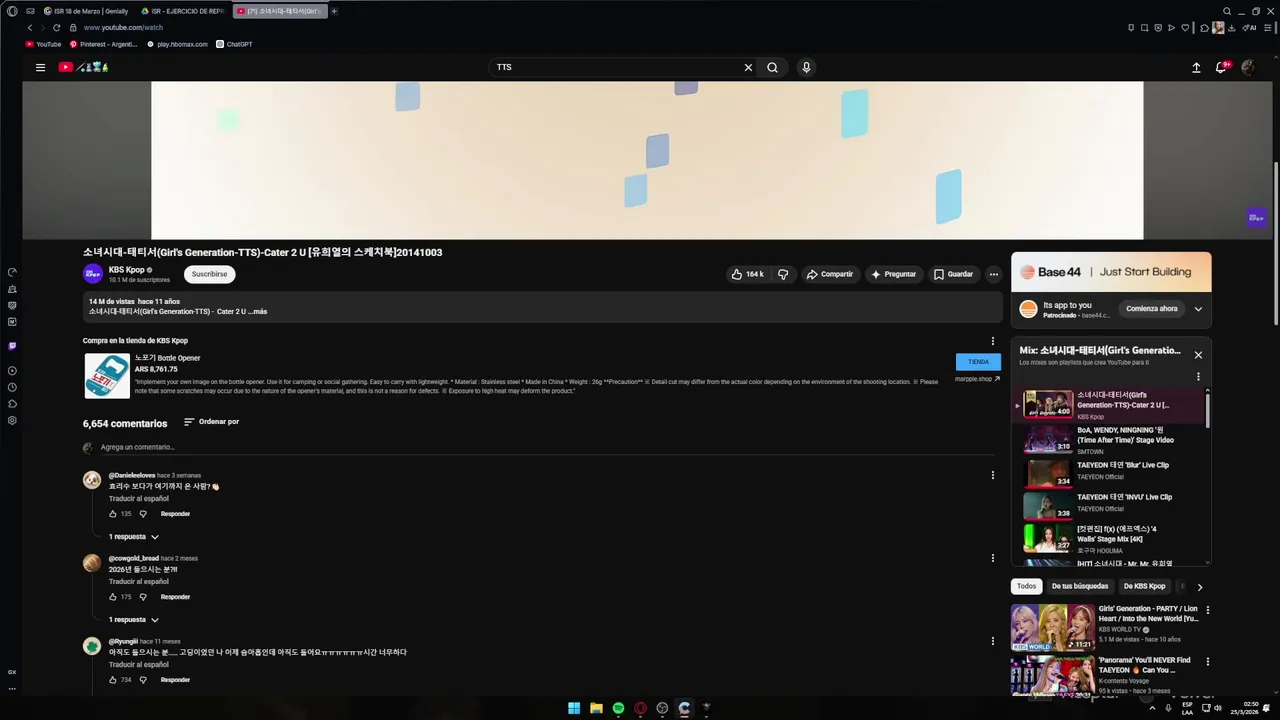Select the De tus búsquedas chip
1280x720 pixels.
click(1080, 586)
